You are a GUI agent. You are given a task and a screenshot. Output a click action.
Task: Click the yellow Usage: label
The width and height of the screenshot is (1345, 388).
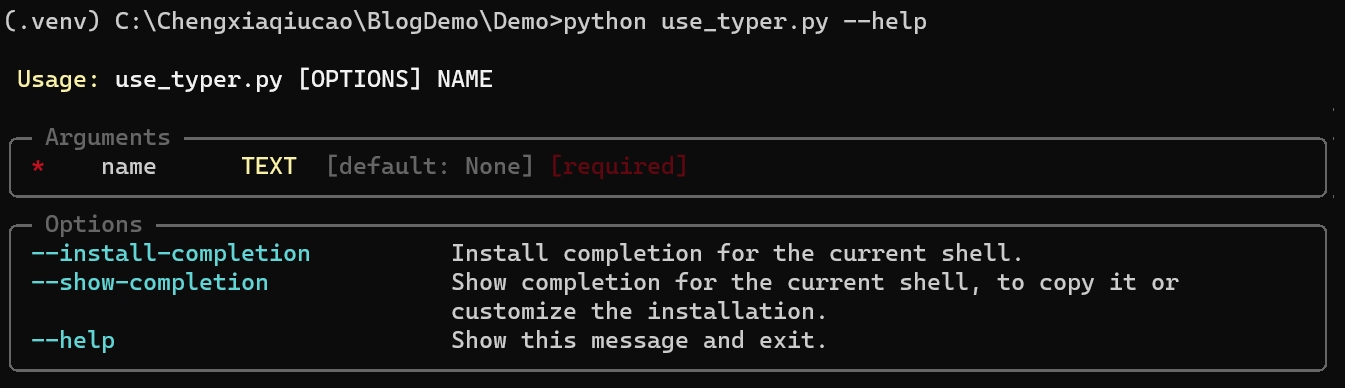tap(58, 79)
